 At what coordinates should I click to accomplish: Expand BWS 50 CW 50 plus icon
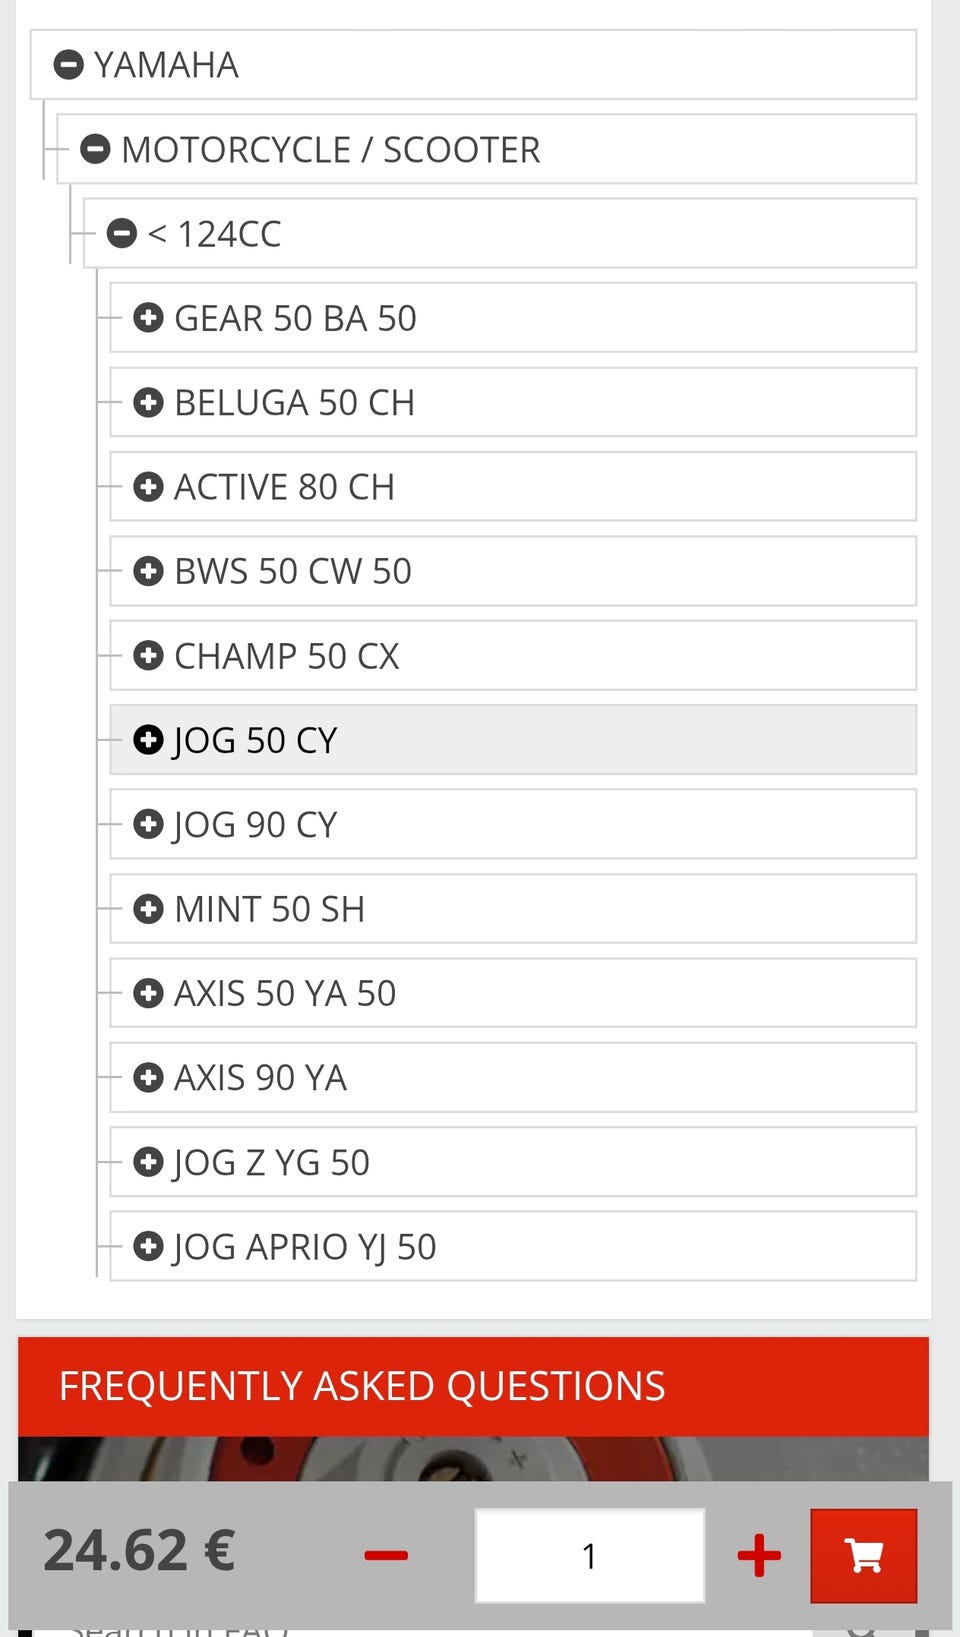coord(148,571)
